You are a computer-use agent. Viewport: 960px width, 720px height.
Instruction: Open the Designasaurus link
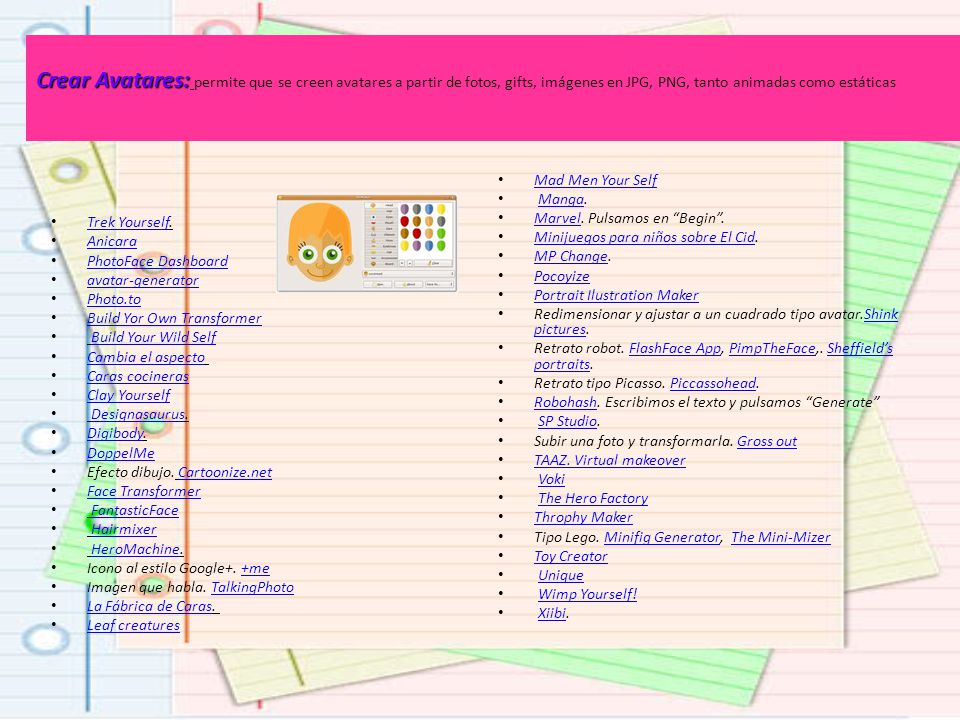tap(140, 414)
